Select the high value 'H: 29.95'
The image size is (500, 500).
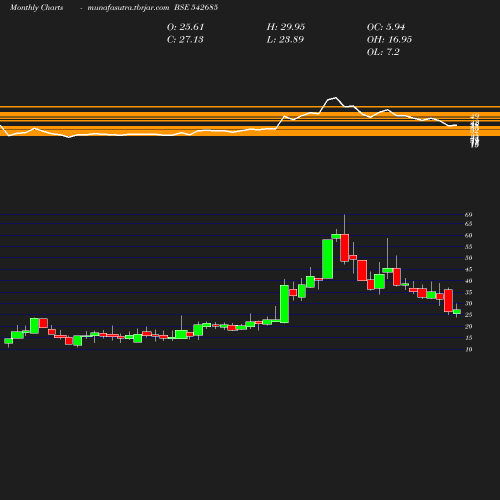286,27
